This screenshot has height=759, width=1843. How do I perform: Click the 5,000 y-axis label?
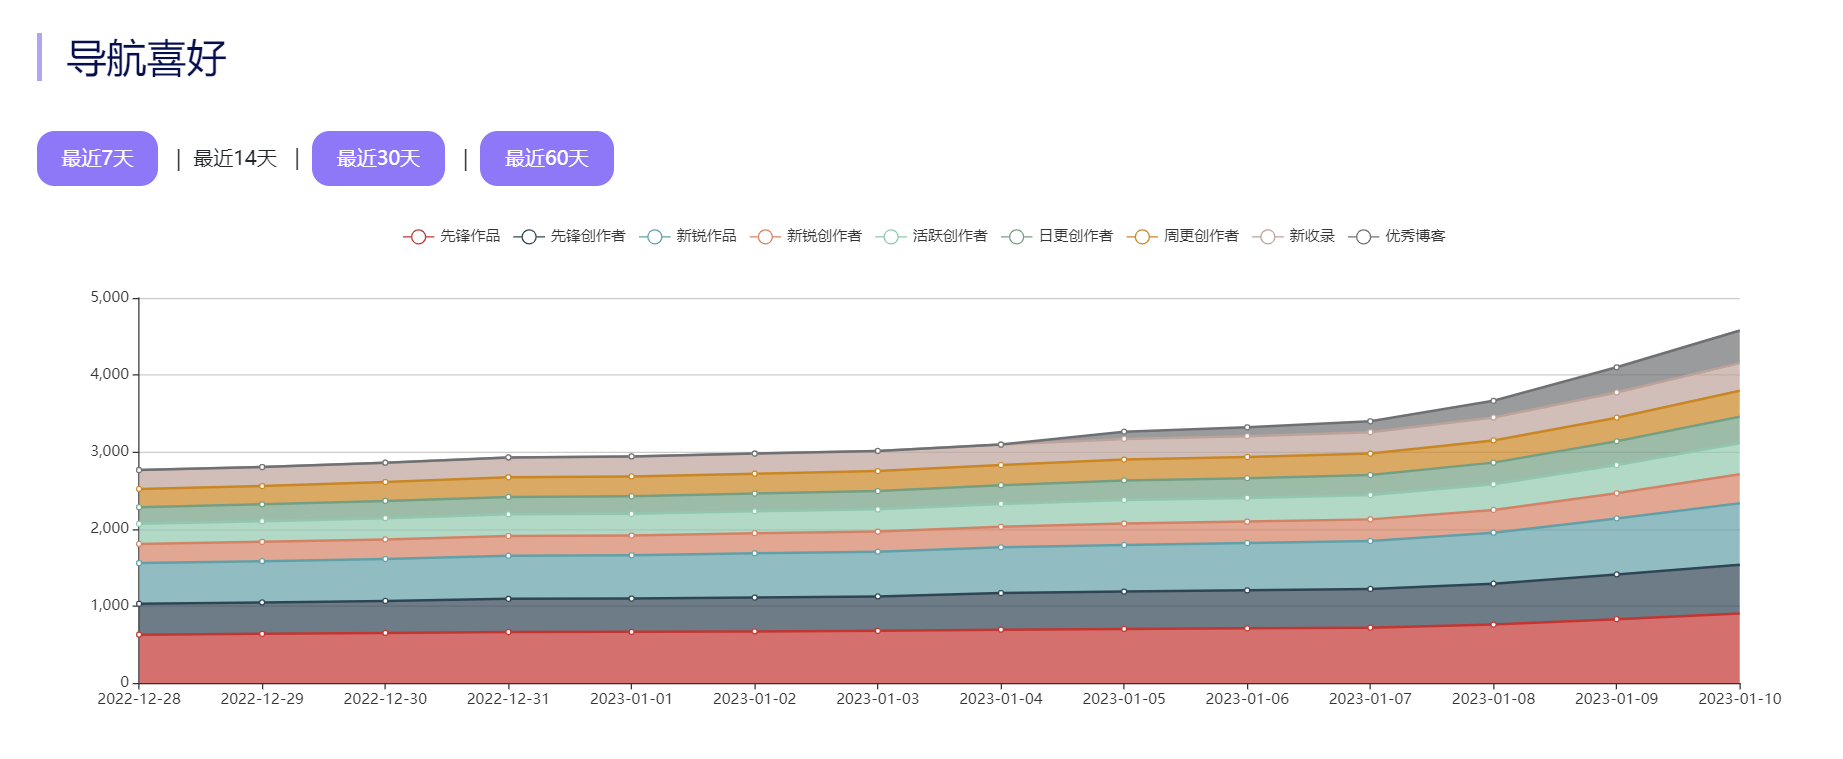click(110, 297)
